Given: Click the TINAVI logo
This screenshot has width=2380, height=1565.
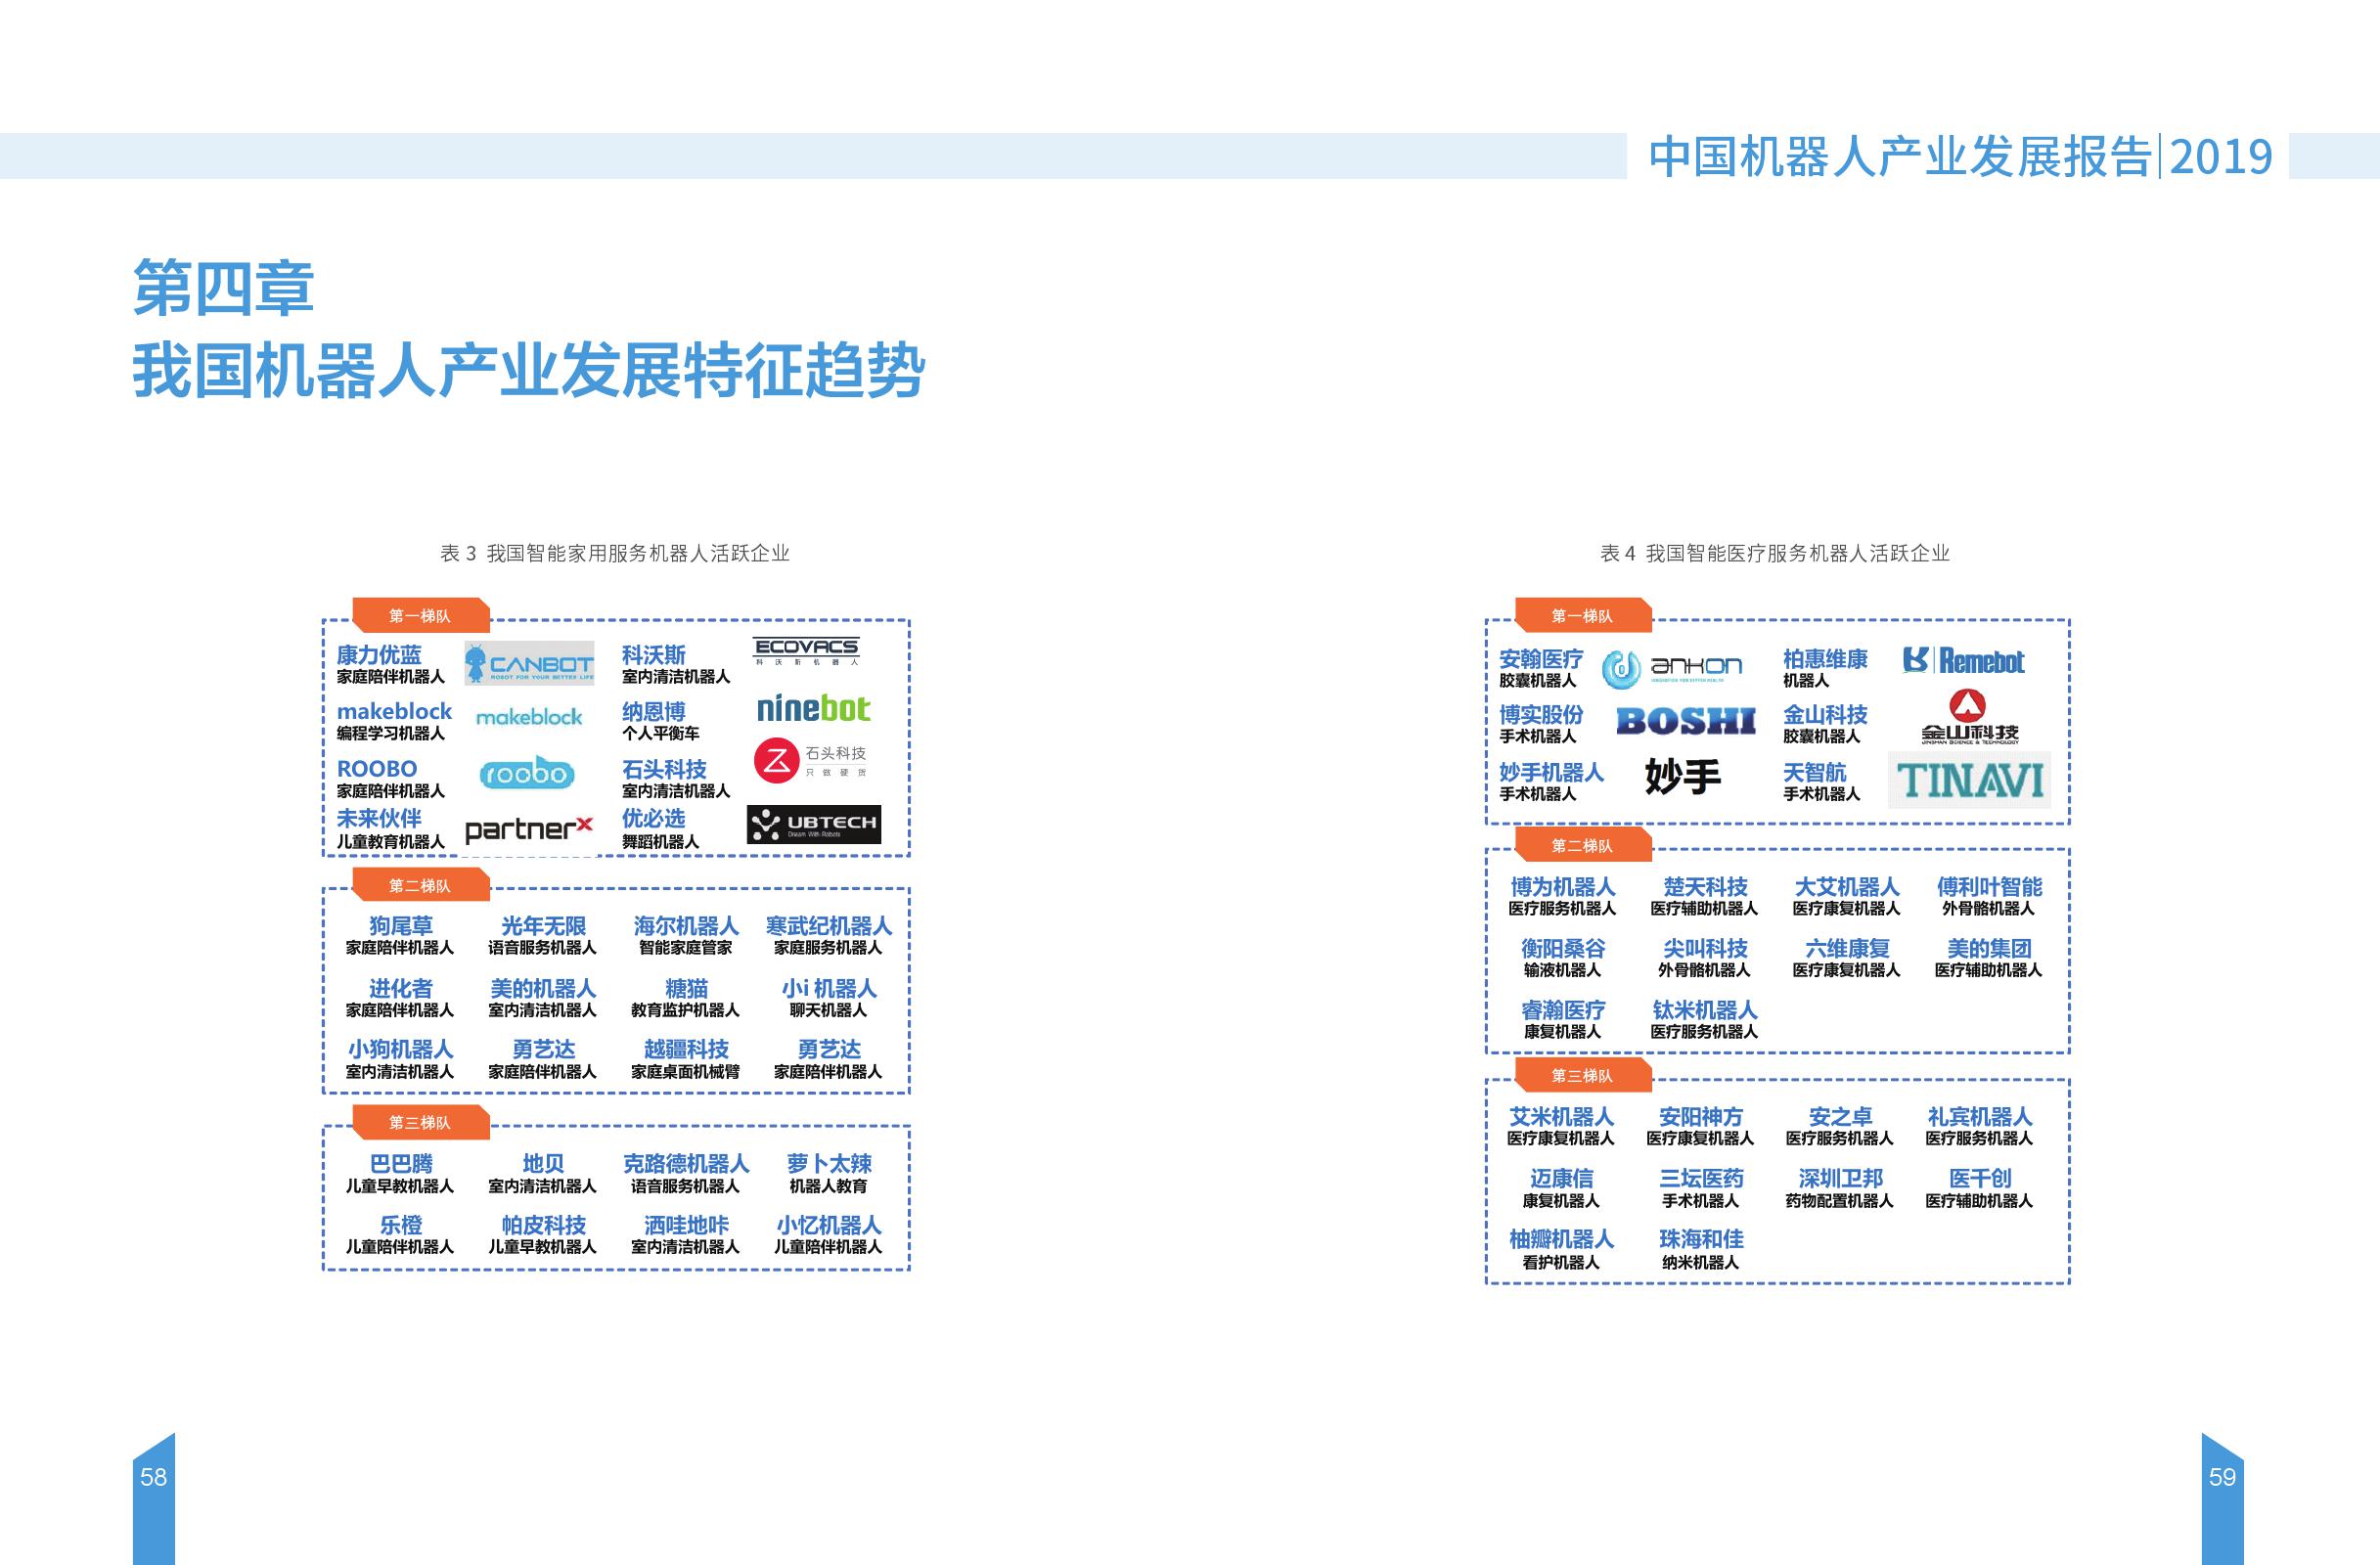Looking at the screenshot, I should [1969, 780].
